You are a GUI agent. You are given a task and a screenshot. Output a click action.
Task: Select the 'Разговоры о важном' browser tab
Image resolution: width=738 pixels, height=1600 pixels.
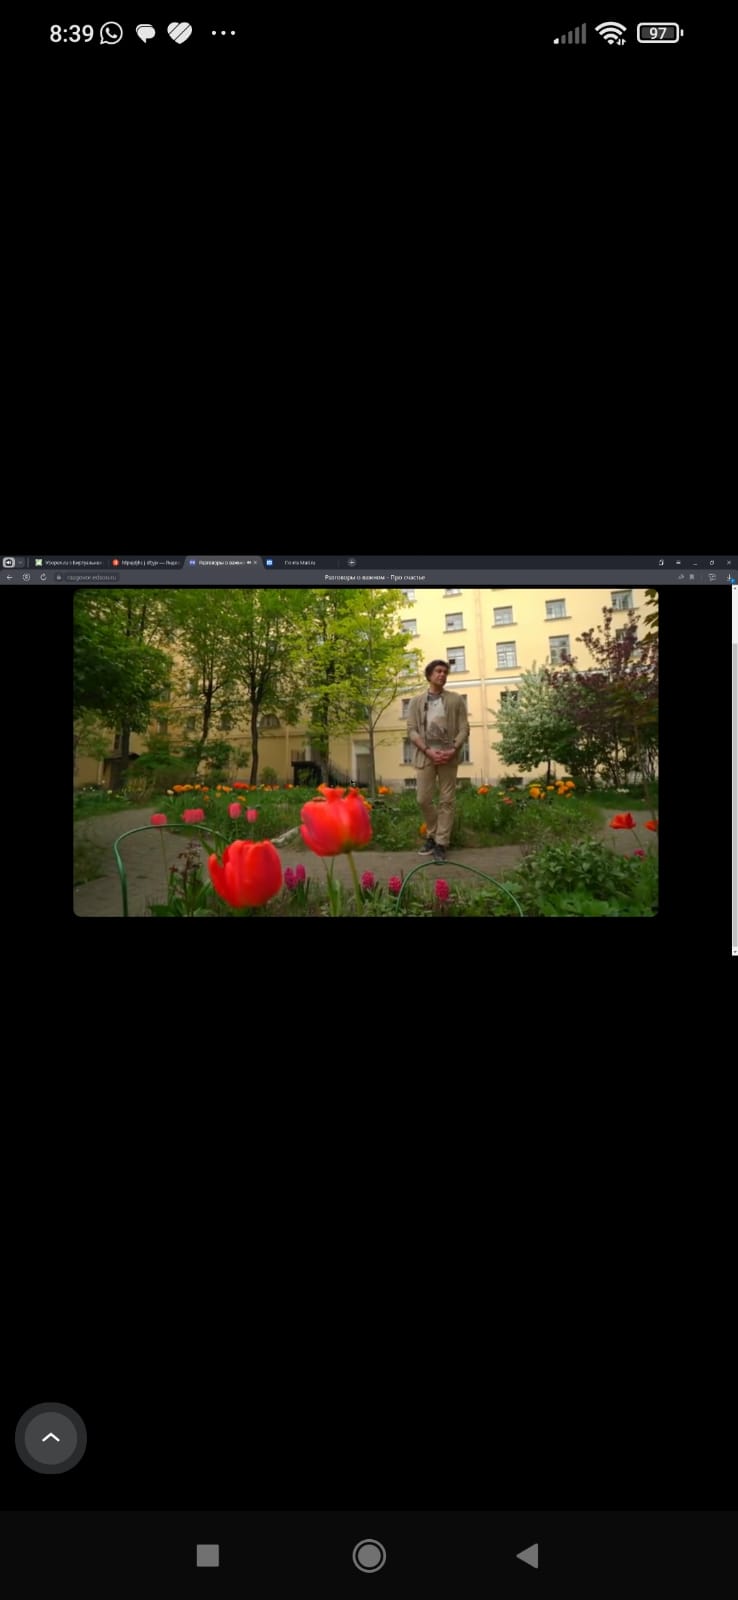(221, 563)
